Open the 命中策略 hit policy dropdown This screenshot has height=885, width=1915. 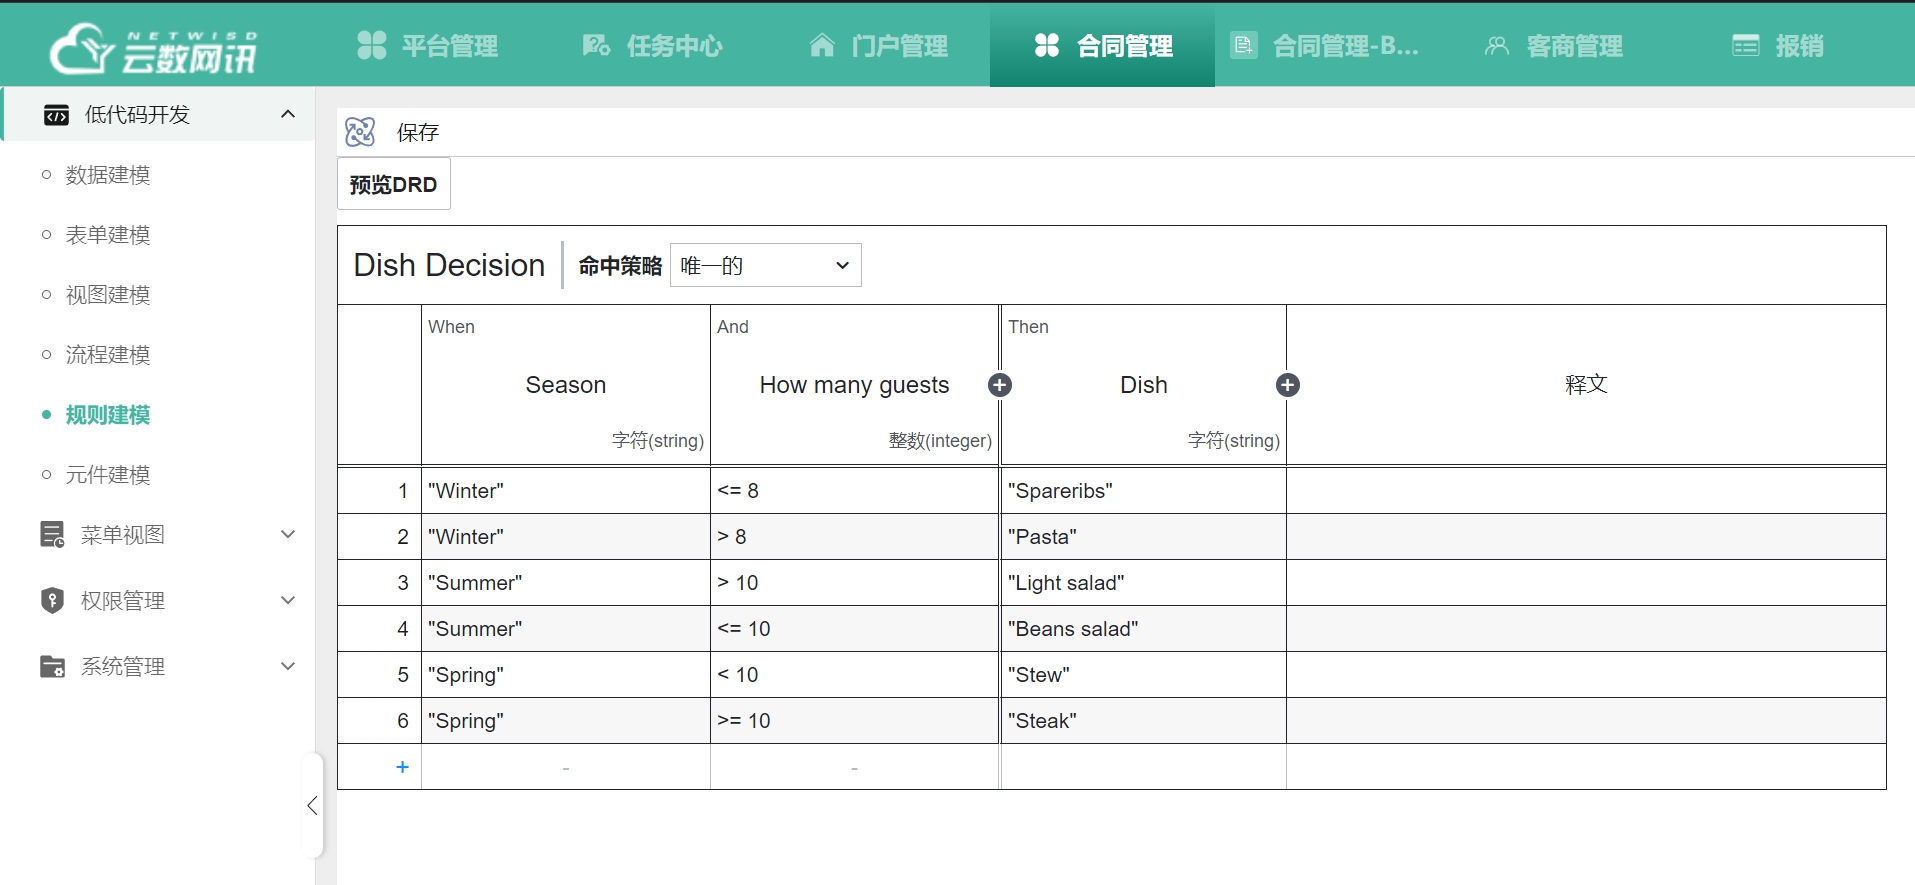pos(765,265)
